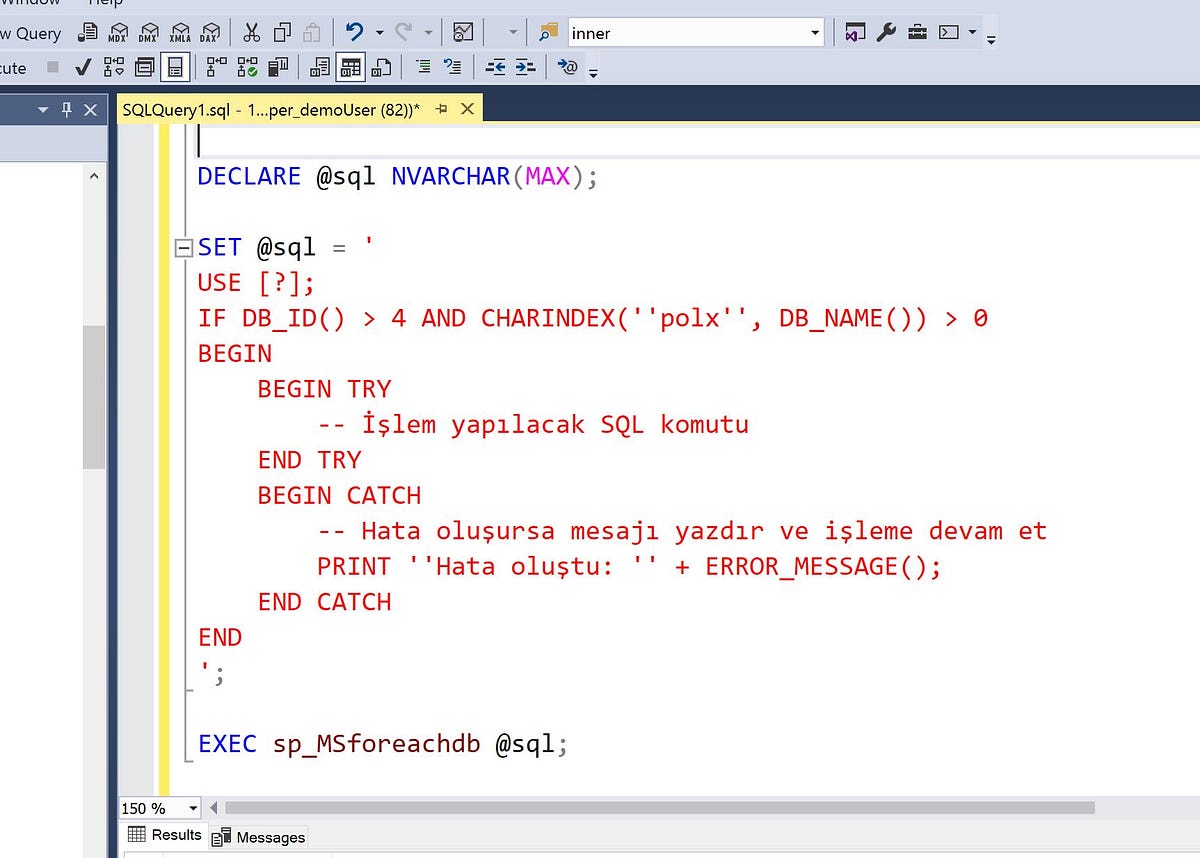Open a new MDX query
1200x858 pixels.
[x=118, y=33]
